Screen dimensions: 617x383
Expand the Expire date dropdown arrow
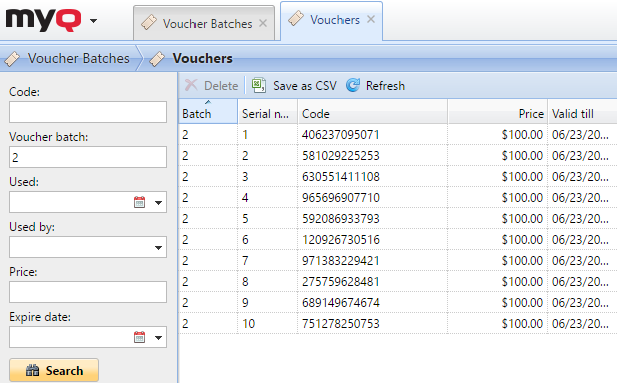click(158, 338)
